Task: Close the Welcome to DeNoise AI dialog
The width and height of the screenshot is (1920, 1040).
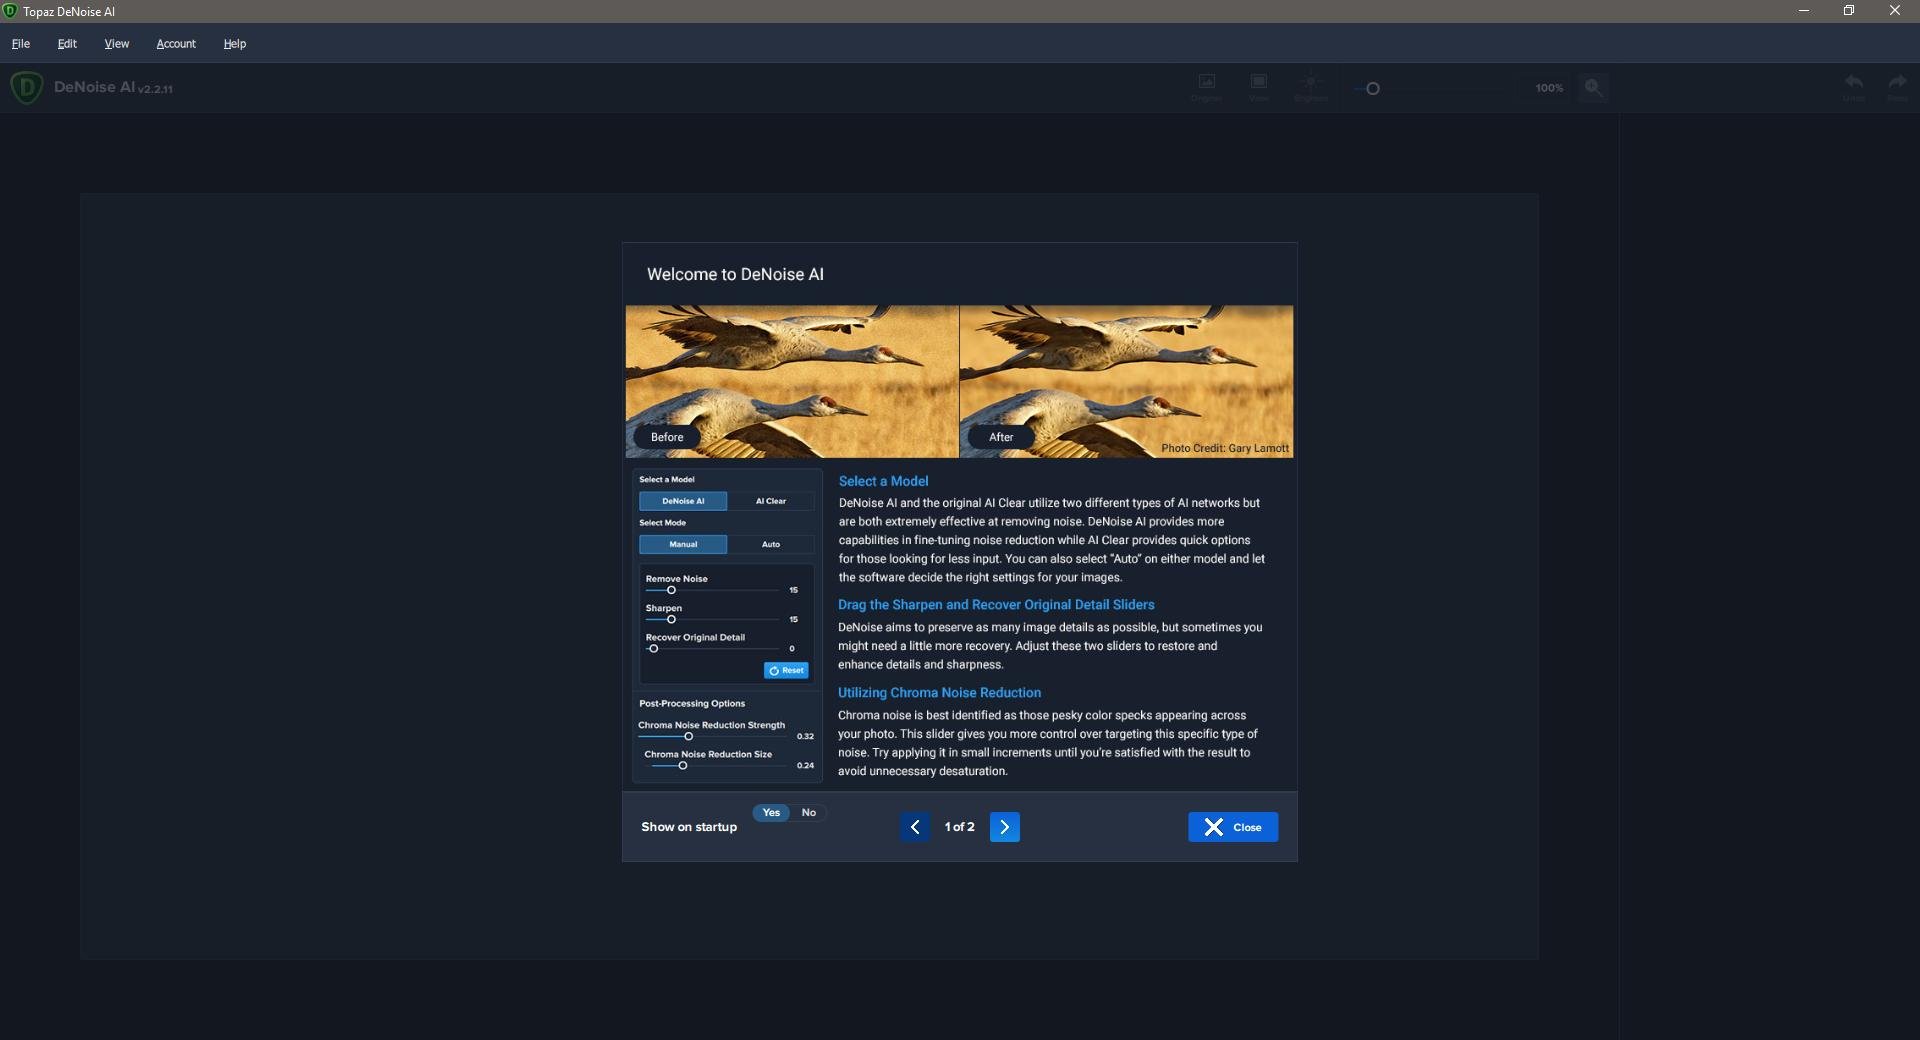Action: click(x=1233, y=827)
